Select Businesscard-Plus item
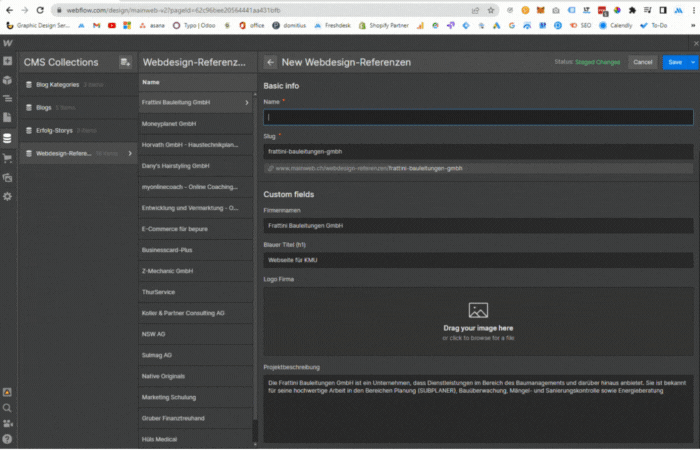Image resolution: width=700 pixels, height=450 pixels. [196, 250]
